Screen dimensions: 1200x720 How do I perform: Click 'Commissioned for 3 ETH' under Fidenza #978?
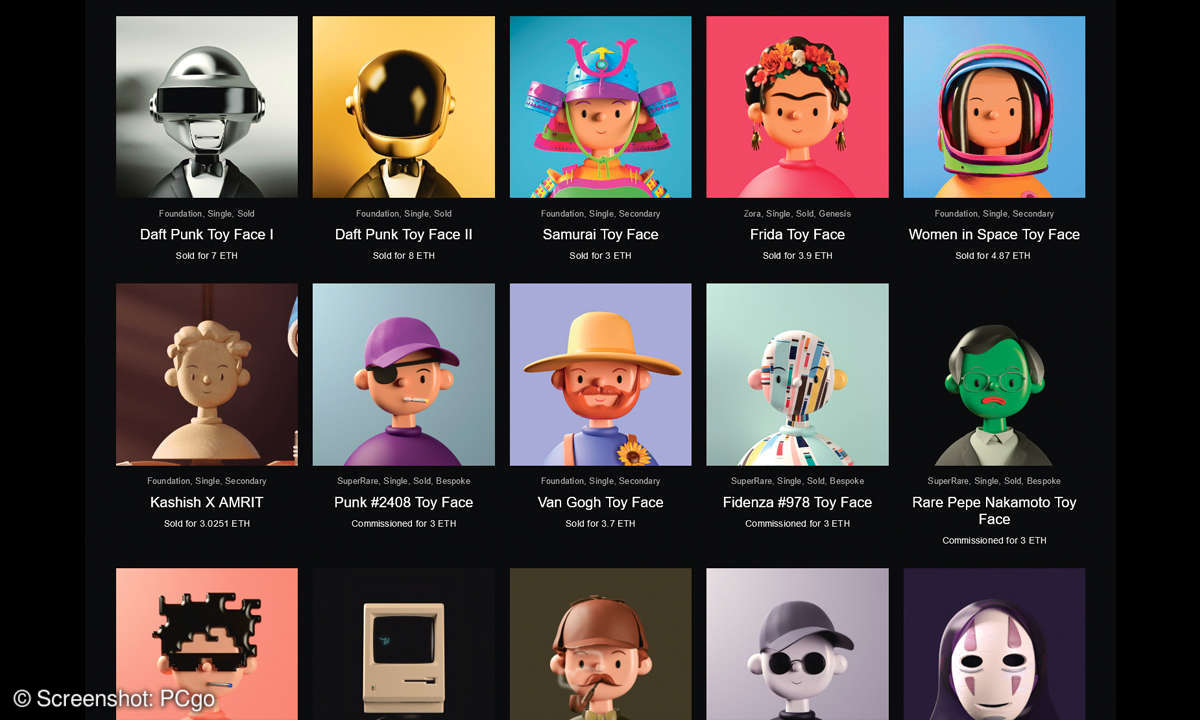click(797, 524)
